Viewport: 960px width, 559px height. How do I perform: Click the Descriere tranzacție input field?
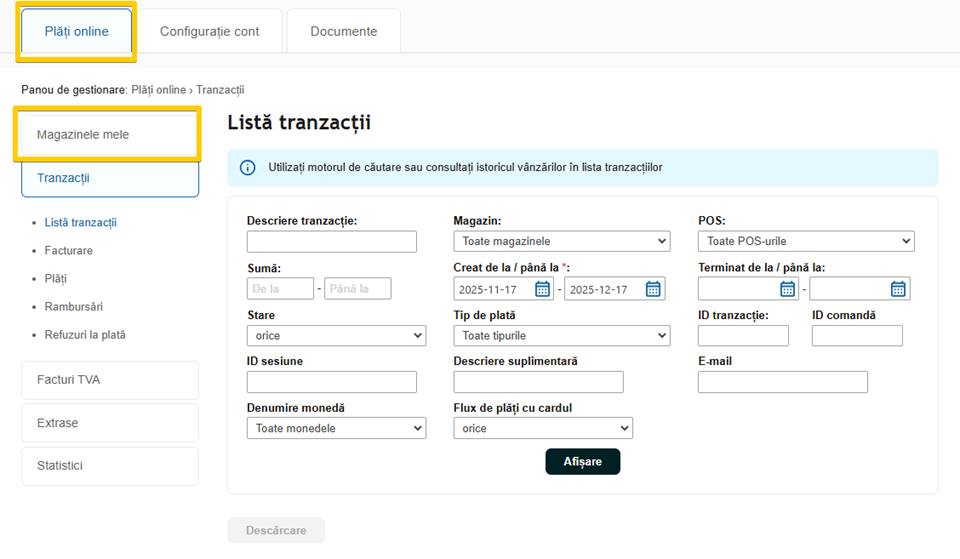331,241
